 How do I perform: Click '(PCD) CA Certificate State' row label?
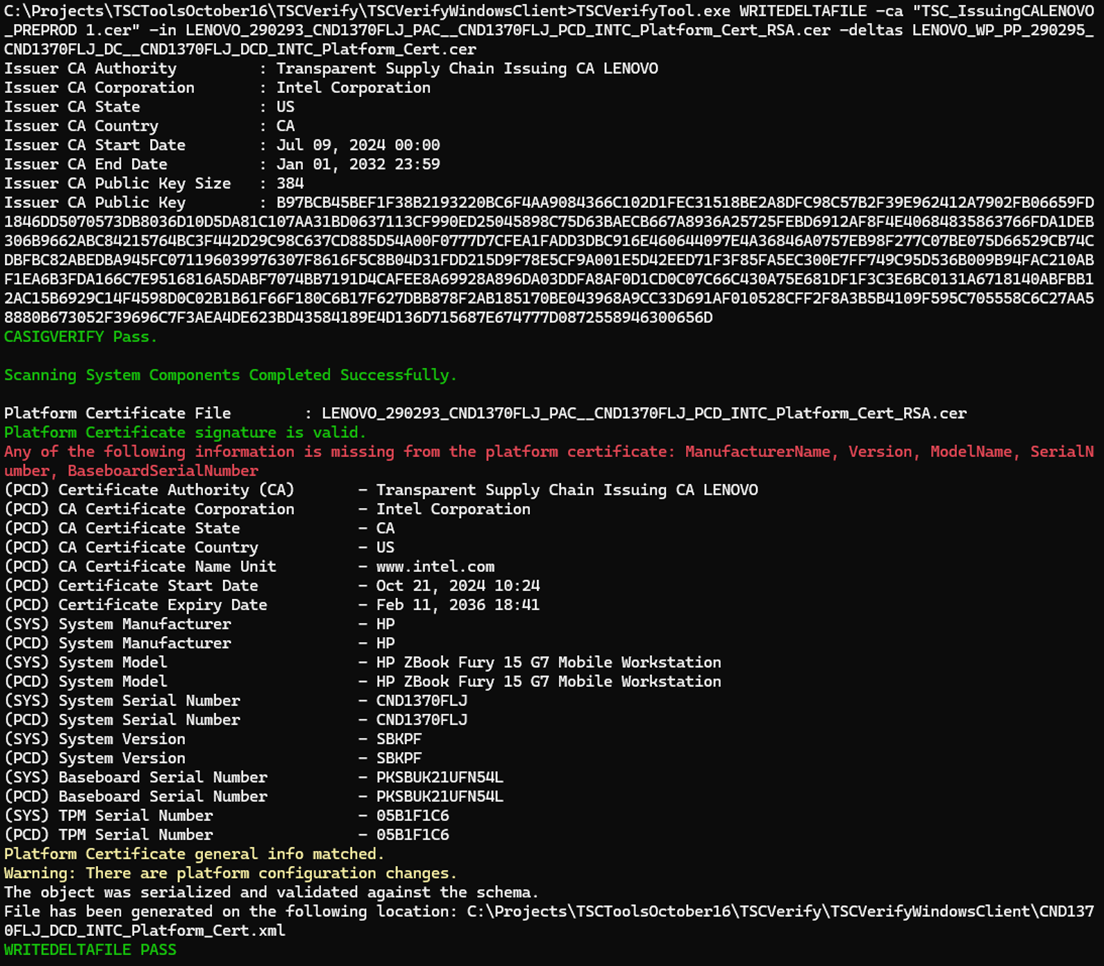pos(122,527)
